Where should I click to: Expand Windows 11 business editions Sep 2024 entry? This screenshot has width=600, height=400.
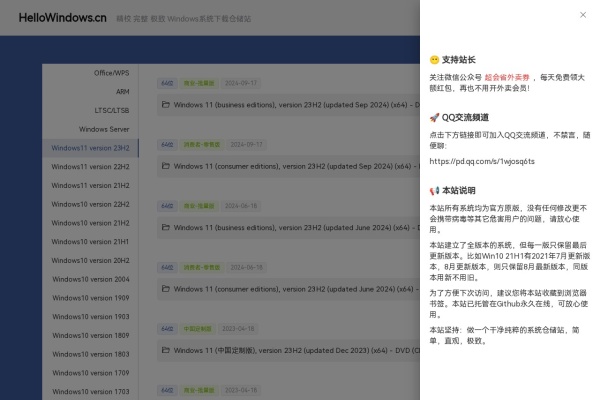coord(290,104)
